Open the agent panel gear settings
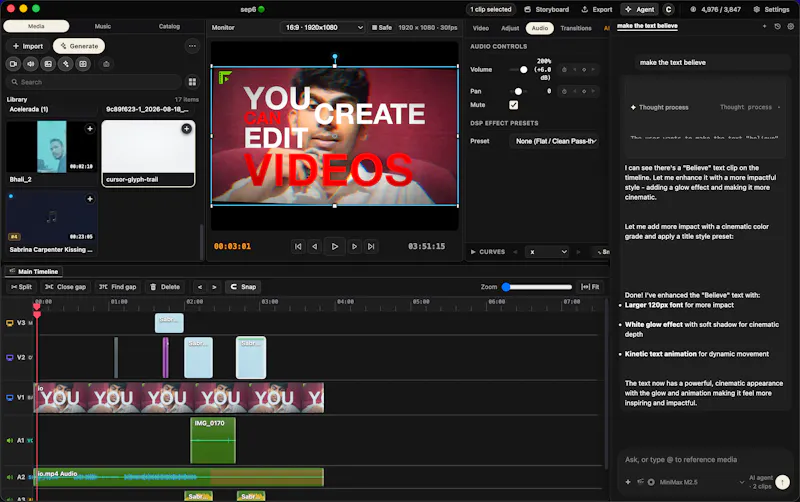This screenshot has width=800, height=502. pos(790,26)
